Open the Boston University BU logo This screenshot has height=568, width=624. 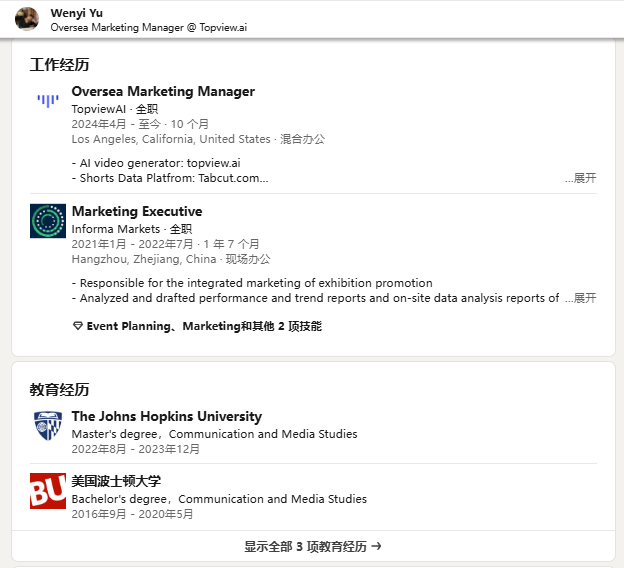[x=48, y=491]
